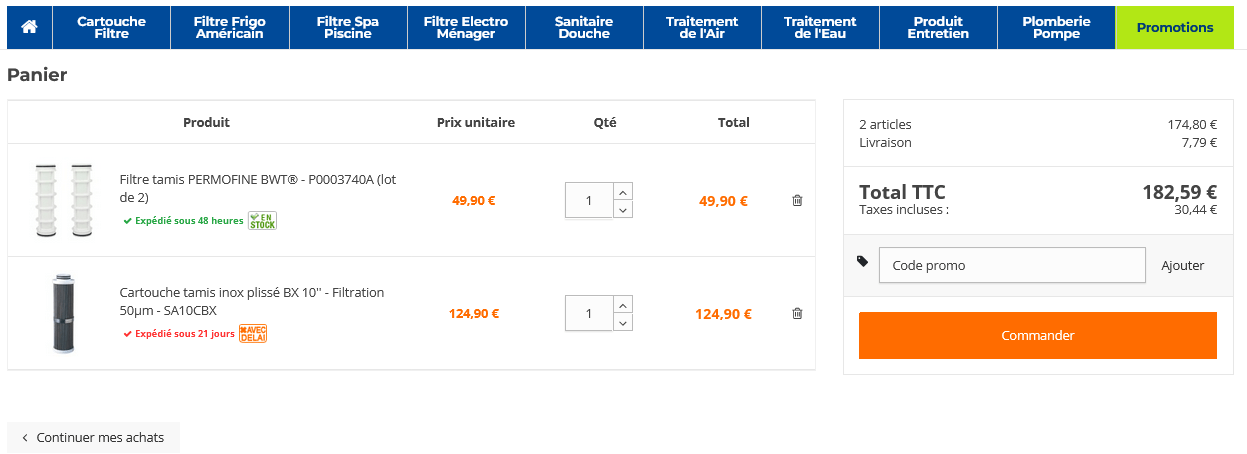Click the 'Avec délai' badge icon
The image size is (1247, 454).
(x=253, y=333)
